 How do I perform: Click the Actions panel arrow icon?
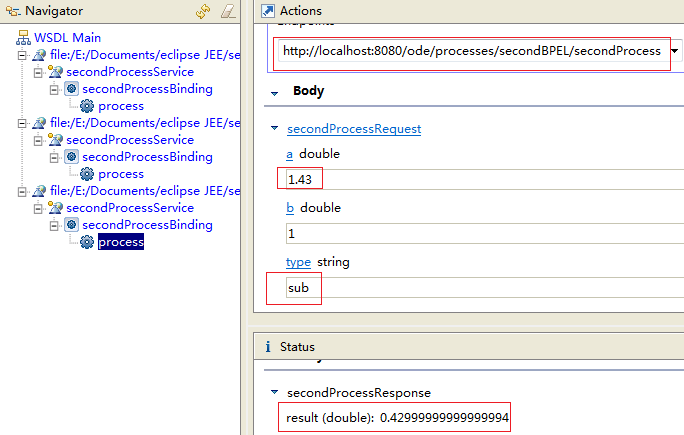267,11
